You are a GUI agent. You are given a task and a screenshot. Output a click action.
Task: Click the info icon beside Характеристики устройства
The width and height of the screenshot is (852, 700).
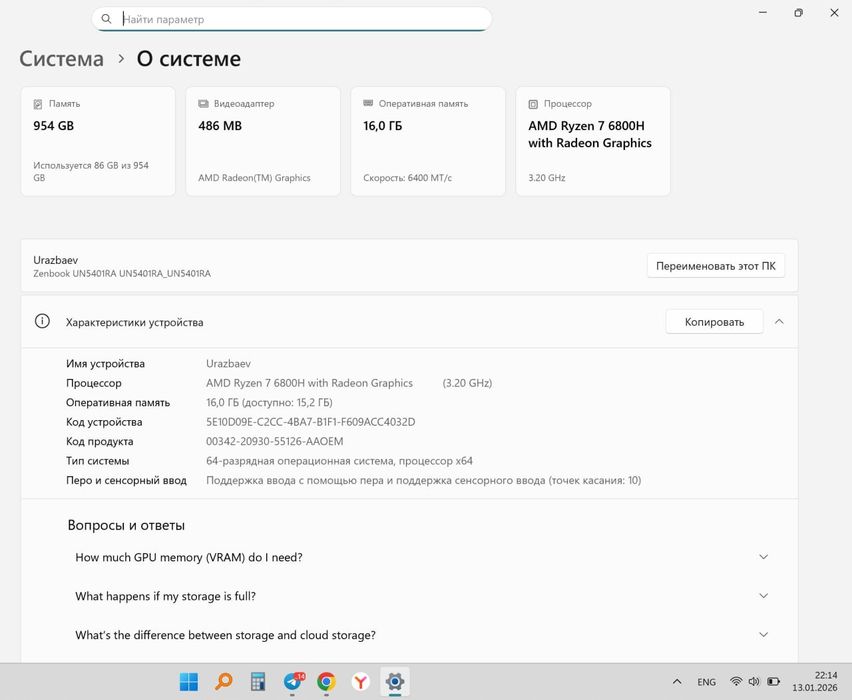click(x=42, y=321)
